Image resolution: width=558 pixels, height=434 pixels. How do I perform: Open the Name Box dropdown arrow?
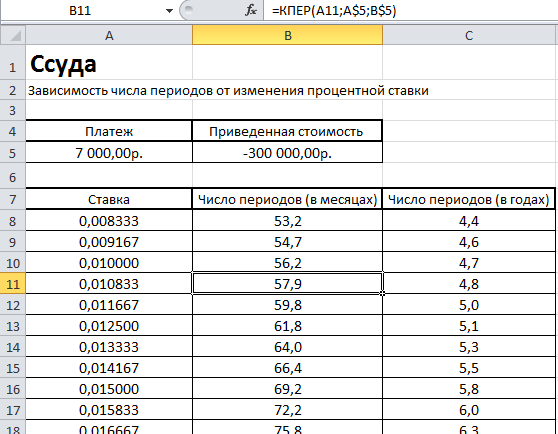tap(169, 11)
